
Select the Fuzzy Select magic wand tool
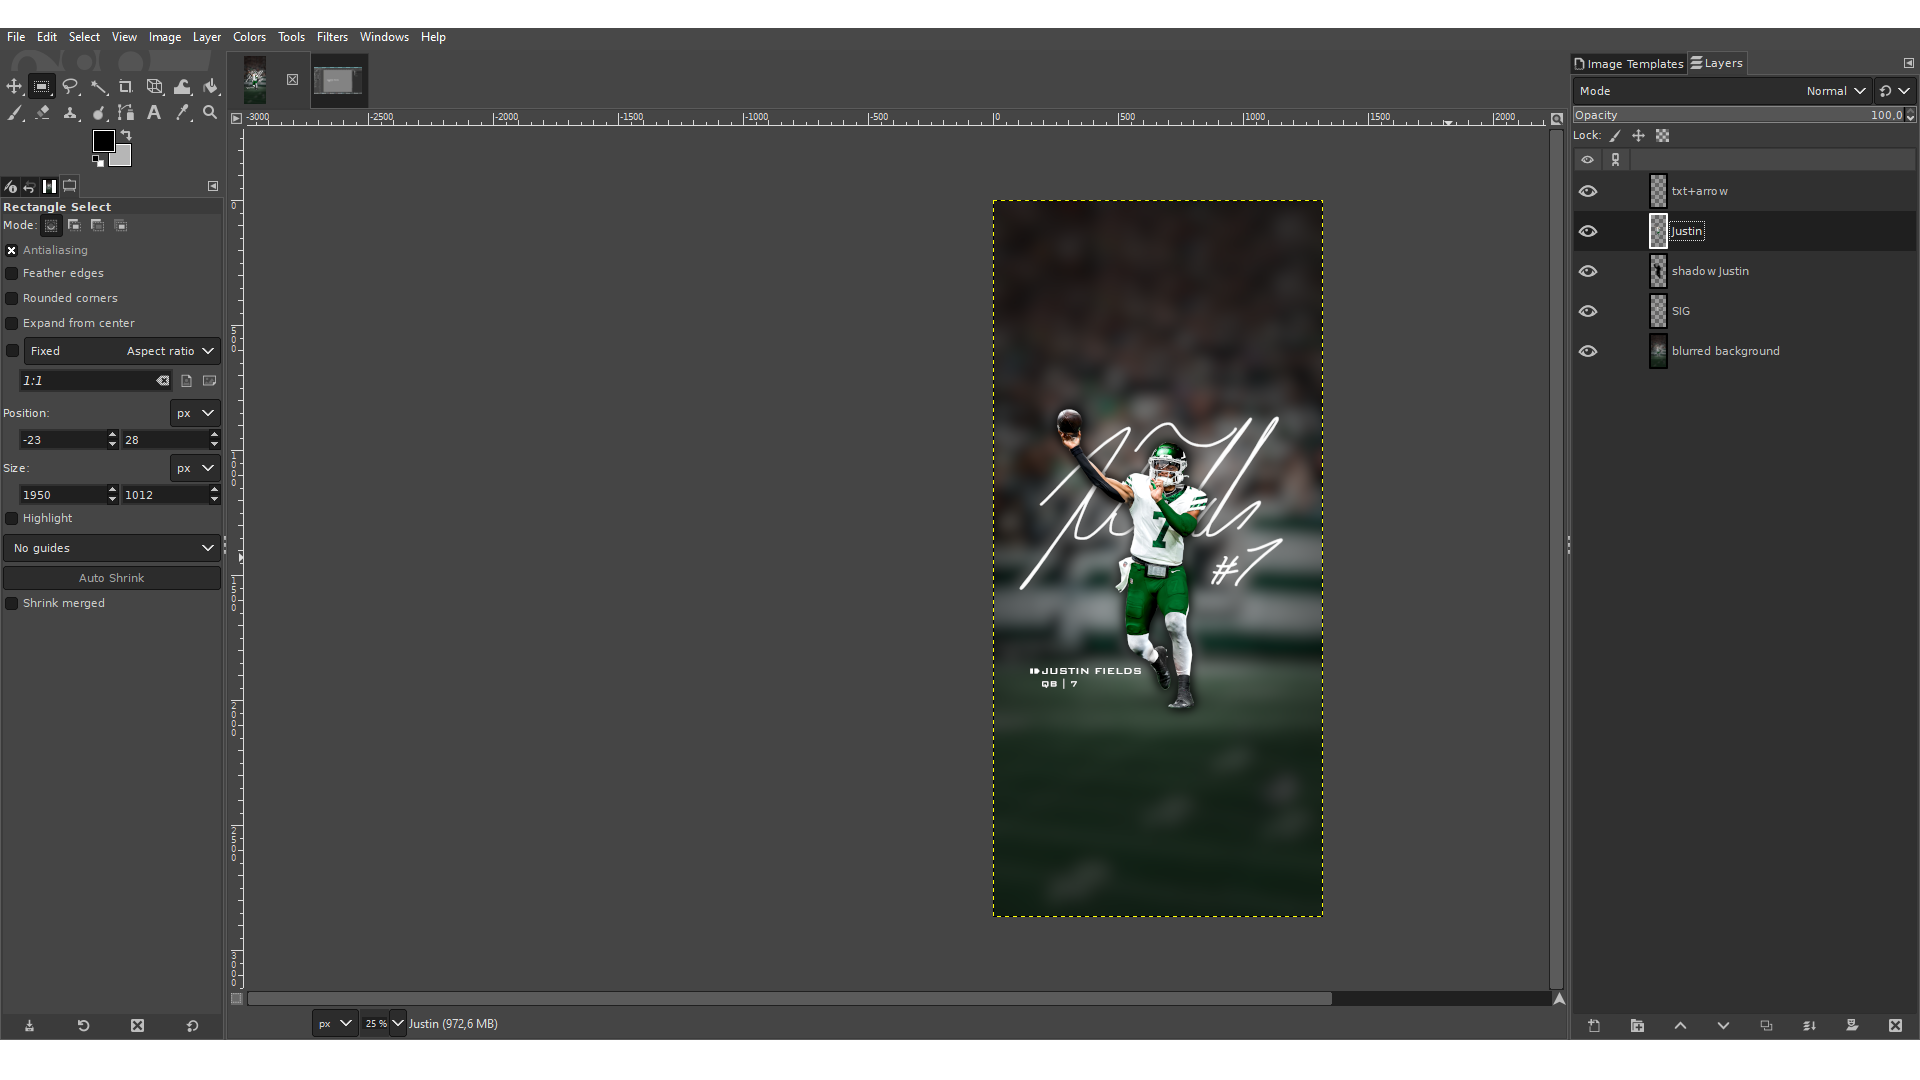point(98,87)
